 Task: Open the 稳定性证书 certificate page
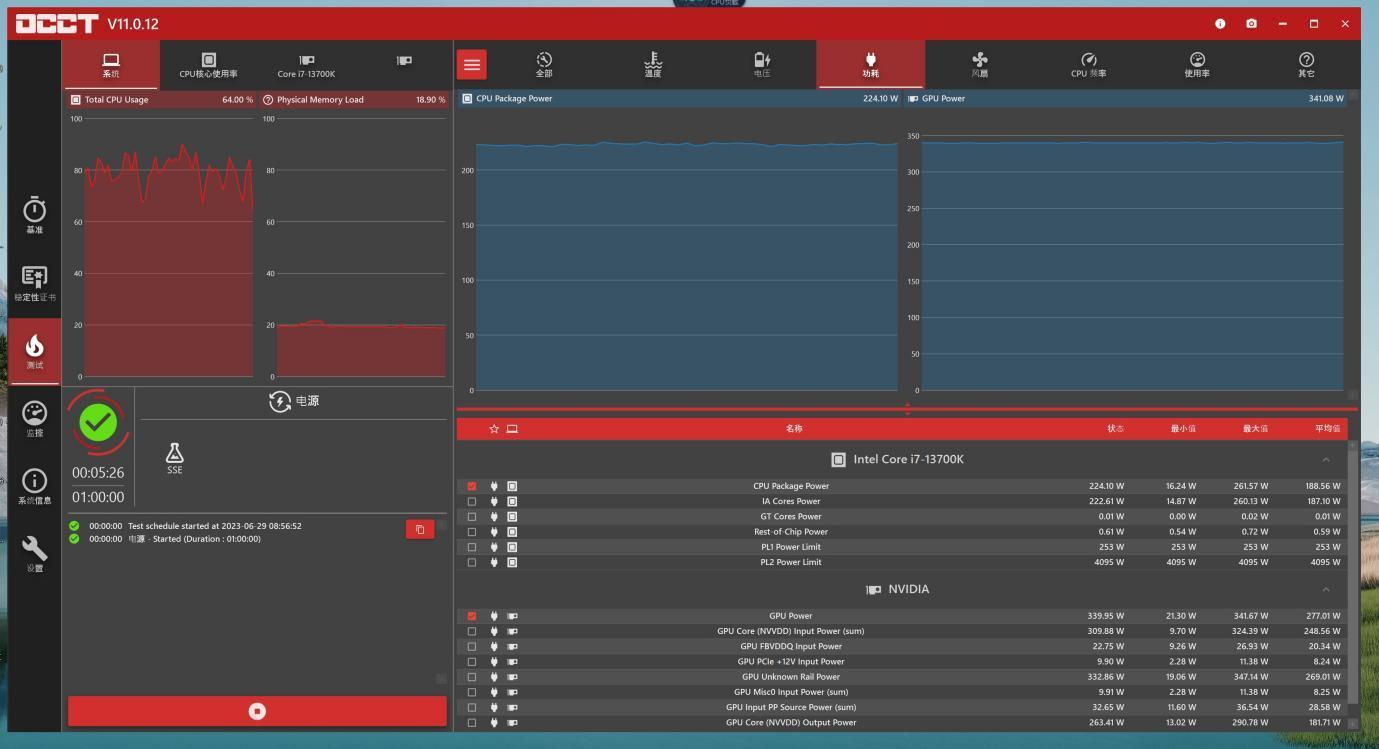coord(34,283)
